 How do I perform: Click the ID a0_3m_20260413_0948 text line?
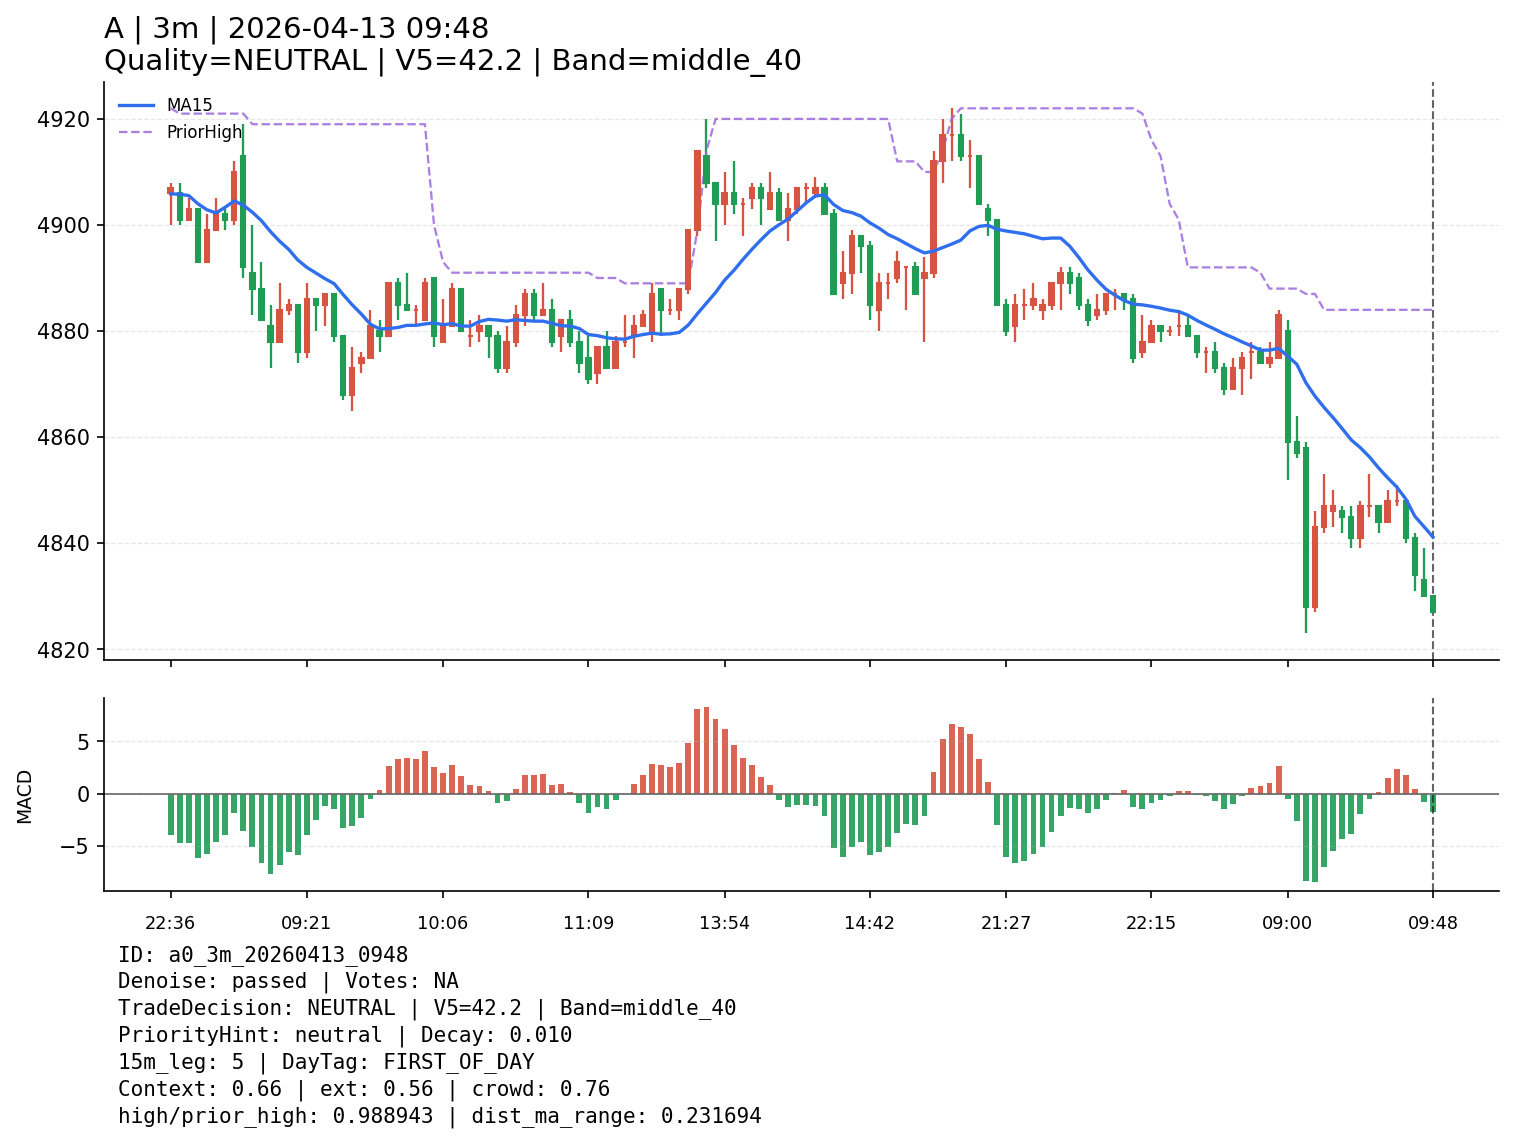tap(263, 955)
